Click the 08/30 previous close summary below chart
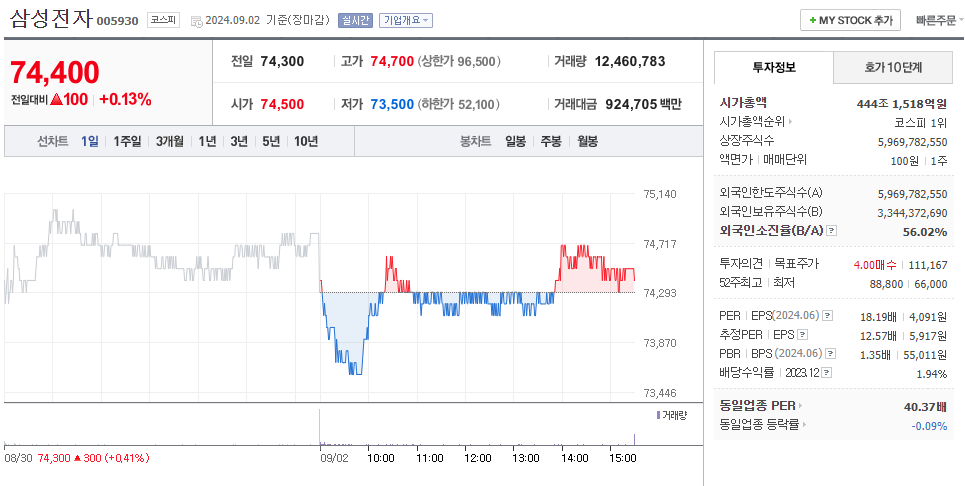The width and height of the screenshot is (965, 486). point(76,458)
